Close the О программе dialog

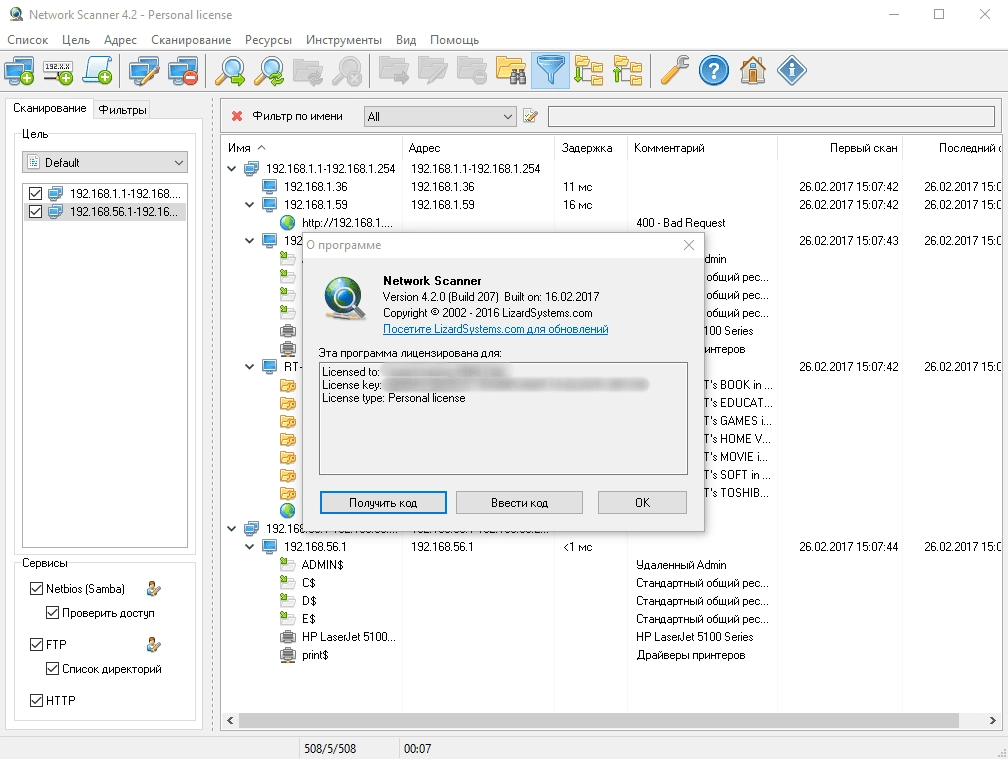tap(688, 245)
